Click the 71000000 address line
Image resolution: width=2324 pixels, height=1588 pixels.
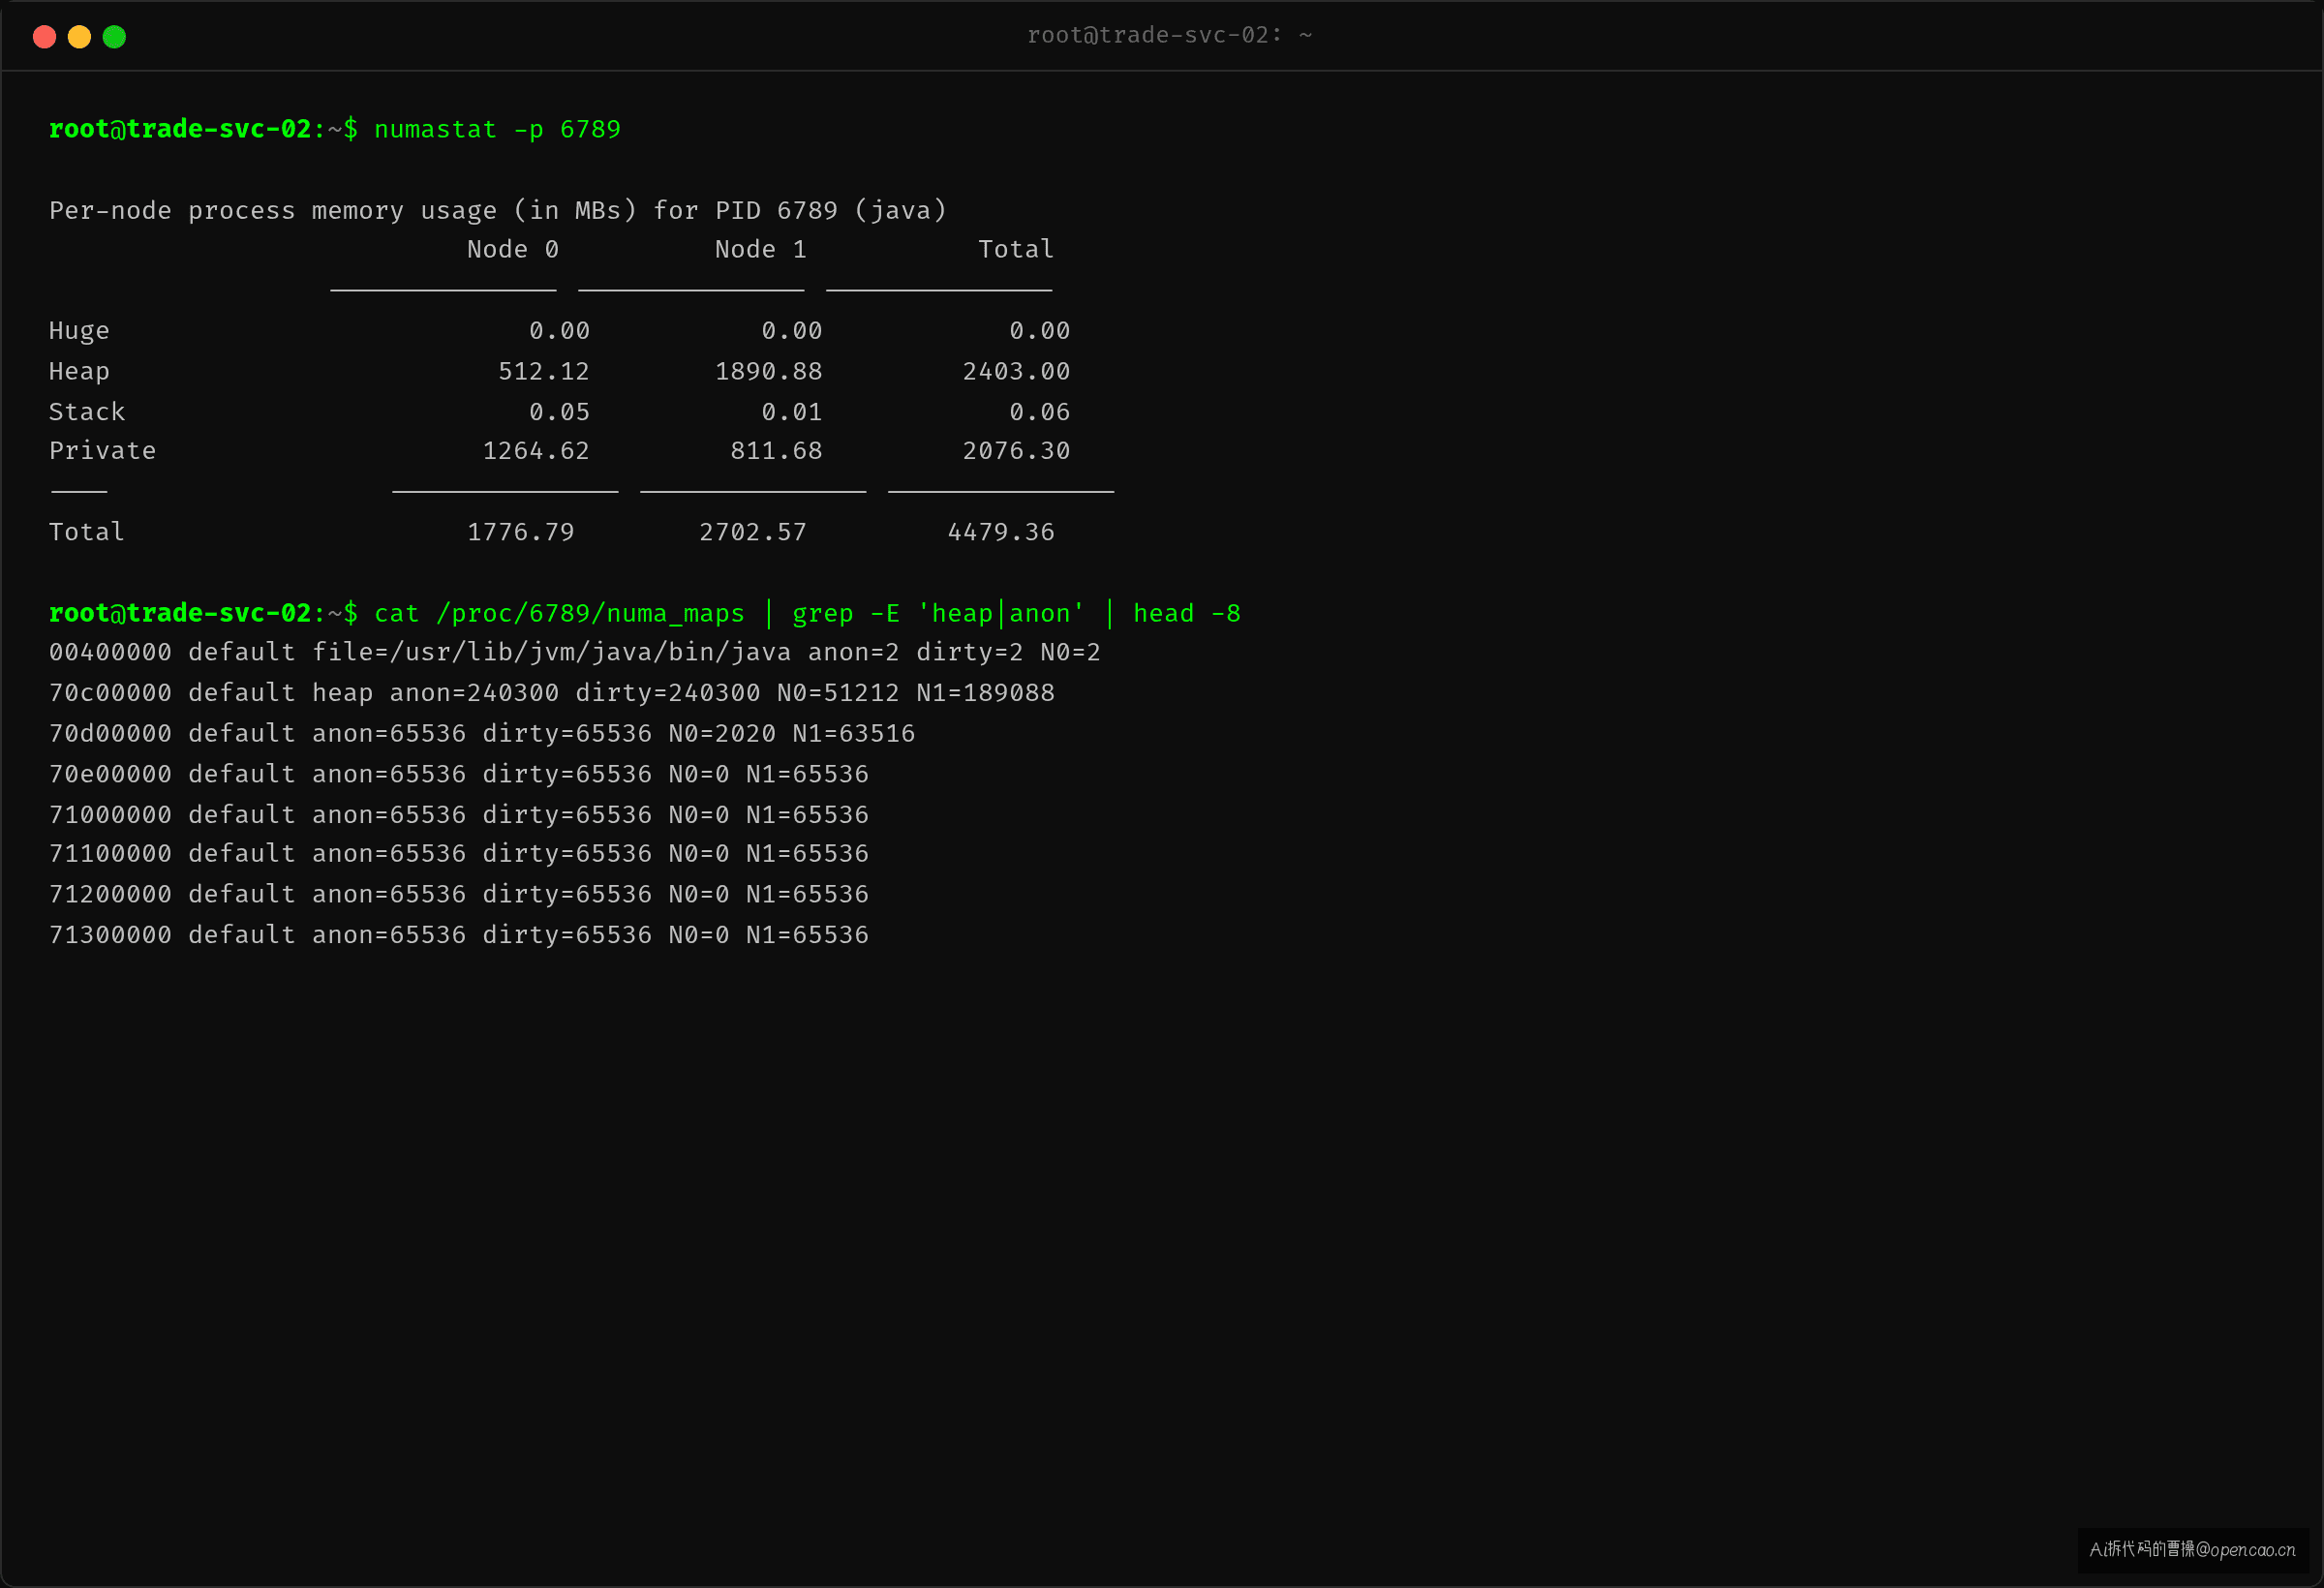(x=459, y=815)
